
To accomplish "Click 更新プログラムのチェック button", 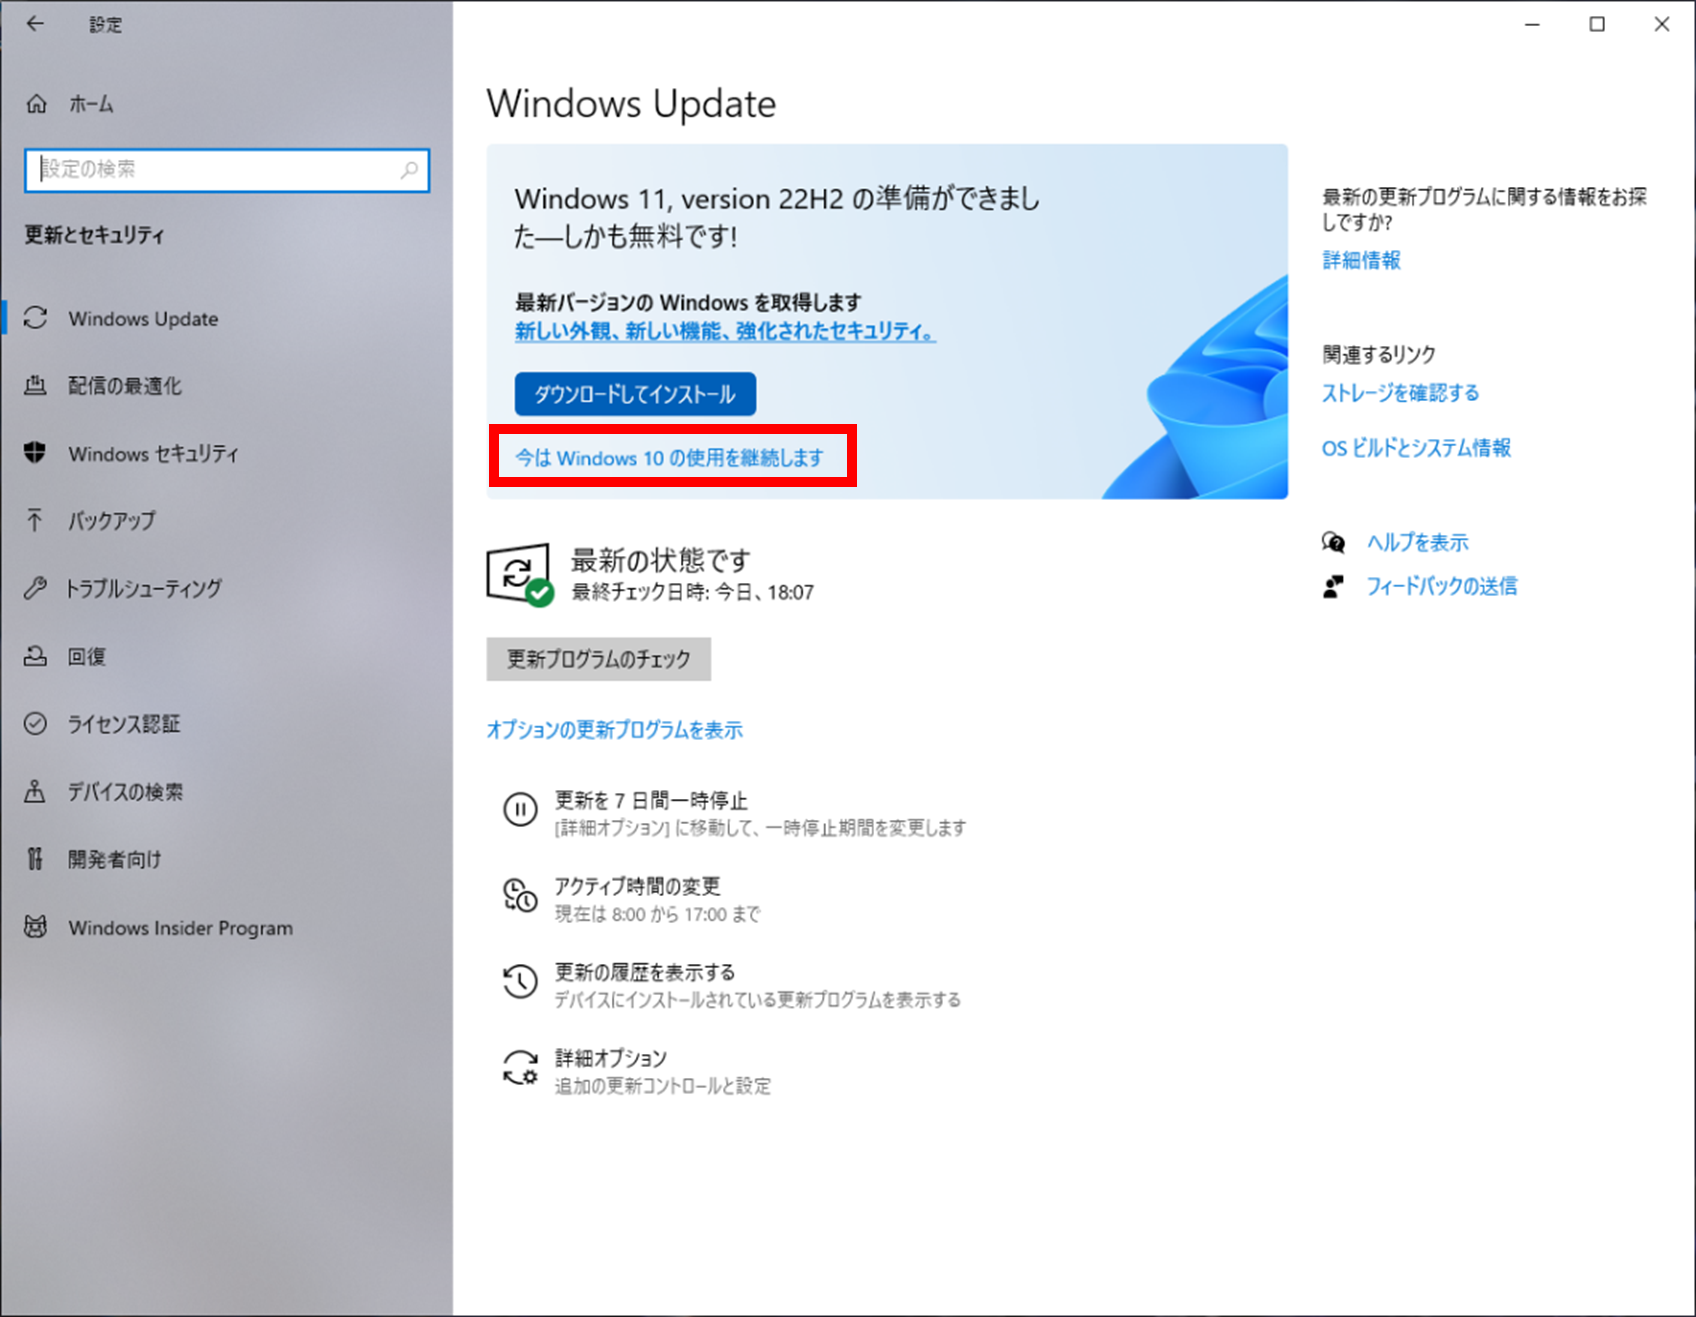I will [x=598, y=659].
